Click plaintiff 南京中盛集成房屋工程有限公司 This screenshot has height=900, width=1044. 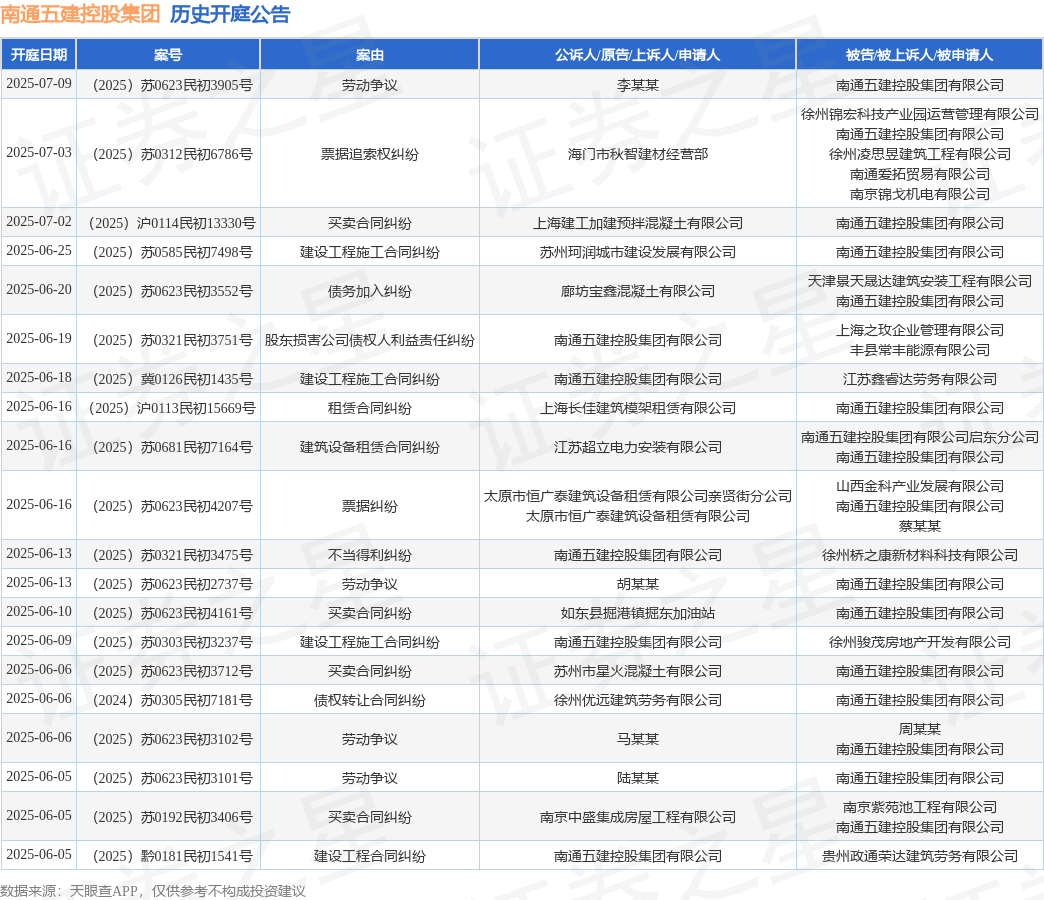tap(637, 817)
